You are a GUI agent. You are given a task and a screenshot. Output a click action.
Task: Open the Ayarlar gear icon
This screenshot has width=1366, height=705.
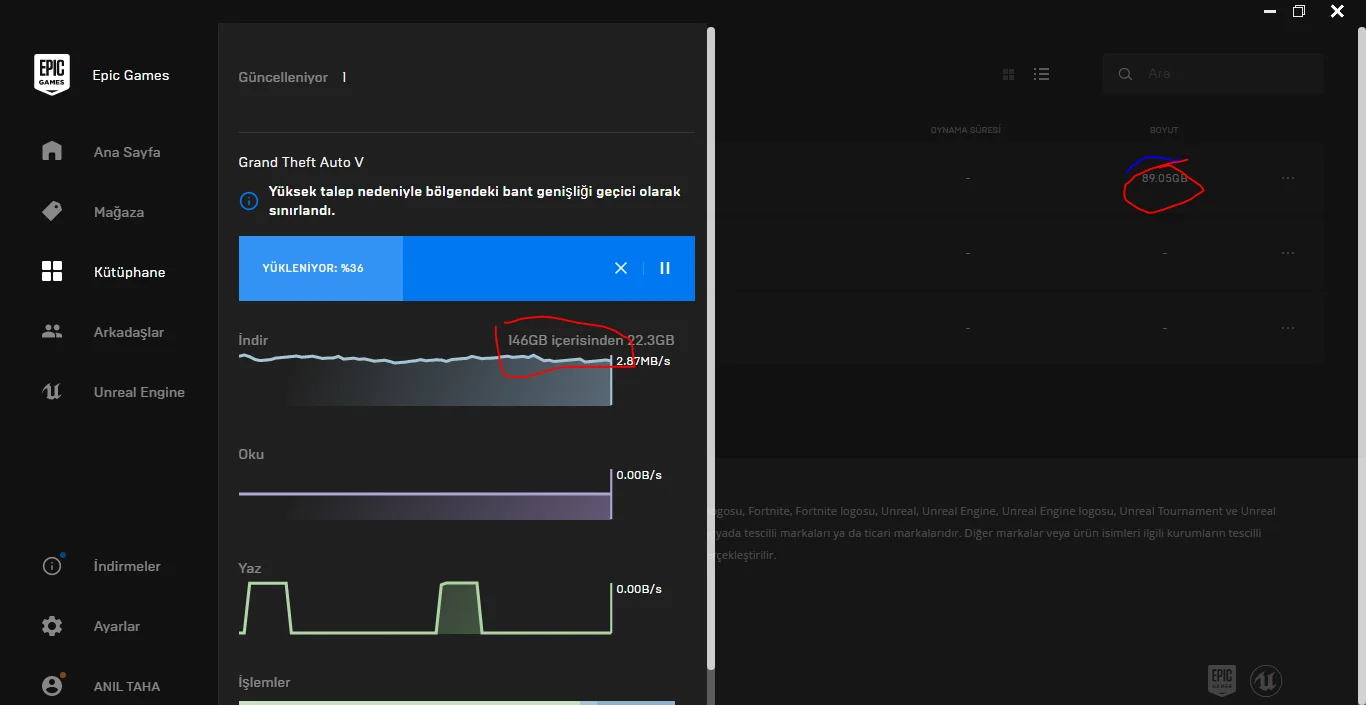[x=52, y=626]
